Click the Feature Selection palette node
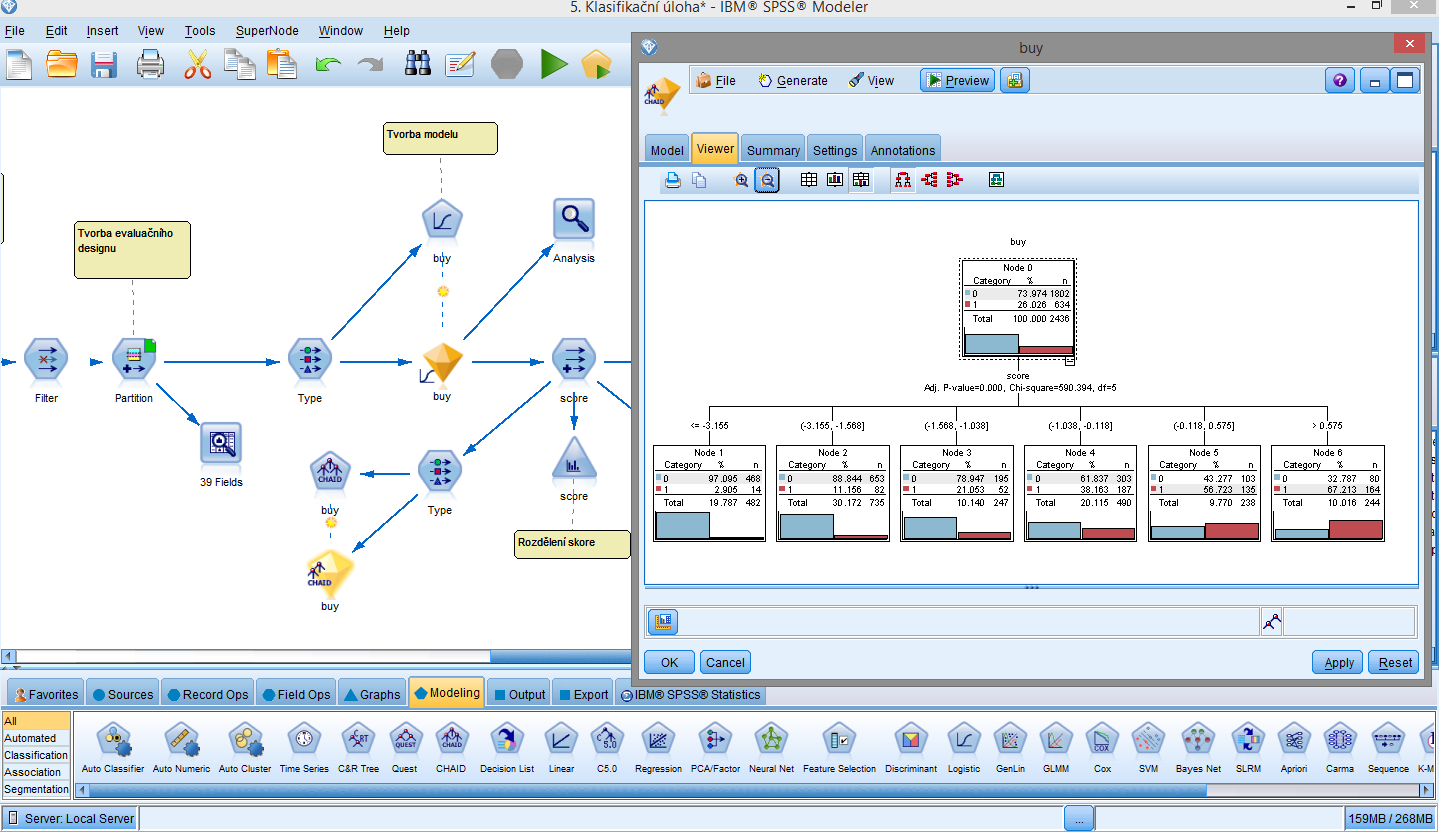This screenshot has width=1439, height=833. point(839,742)
